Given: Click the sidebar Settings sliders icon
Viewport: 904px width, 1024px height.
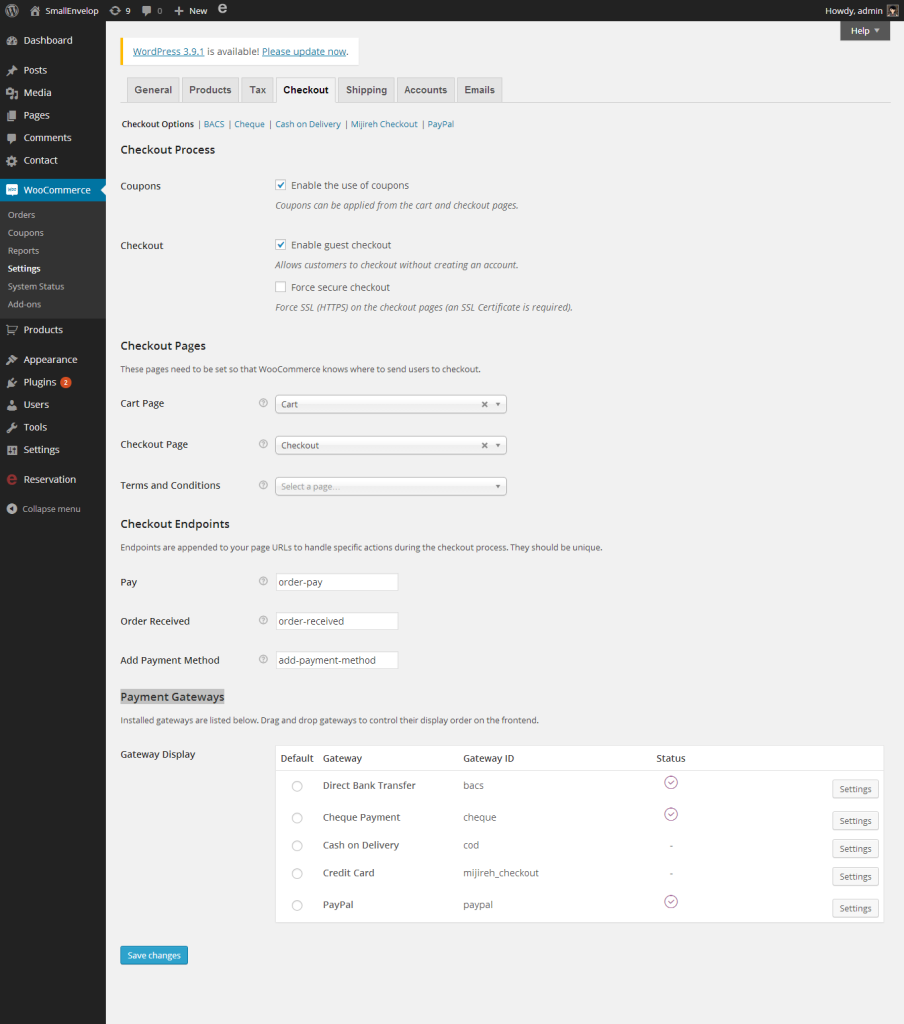Looking at the screenshot, I should point(12,450).
